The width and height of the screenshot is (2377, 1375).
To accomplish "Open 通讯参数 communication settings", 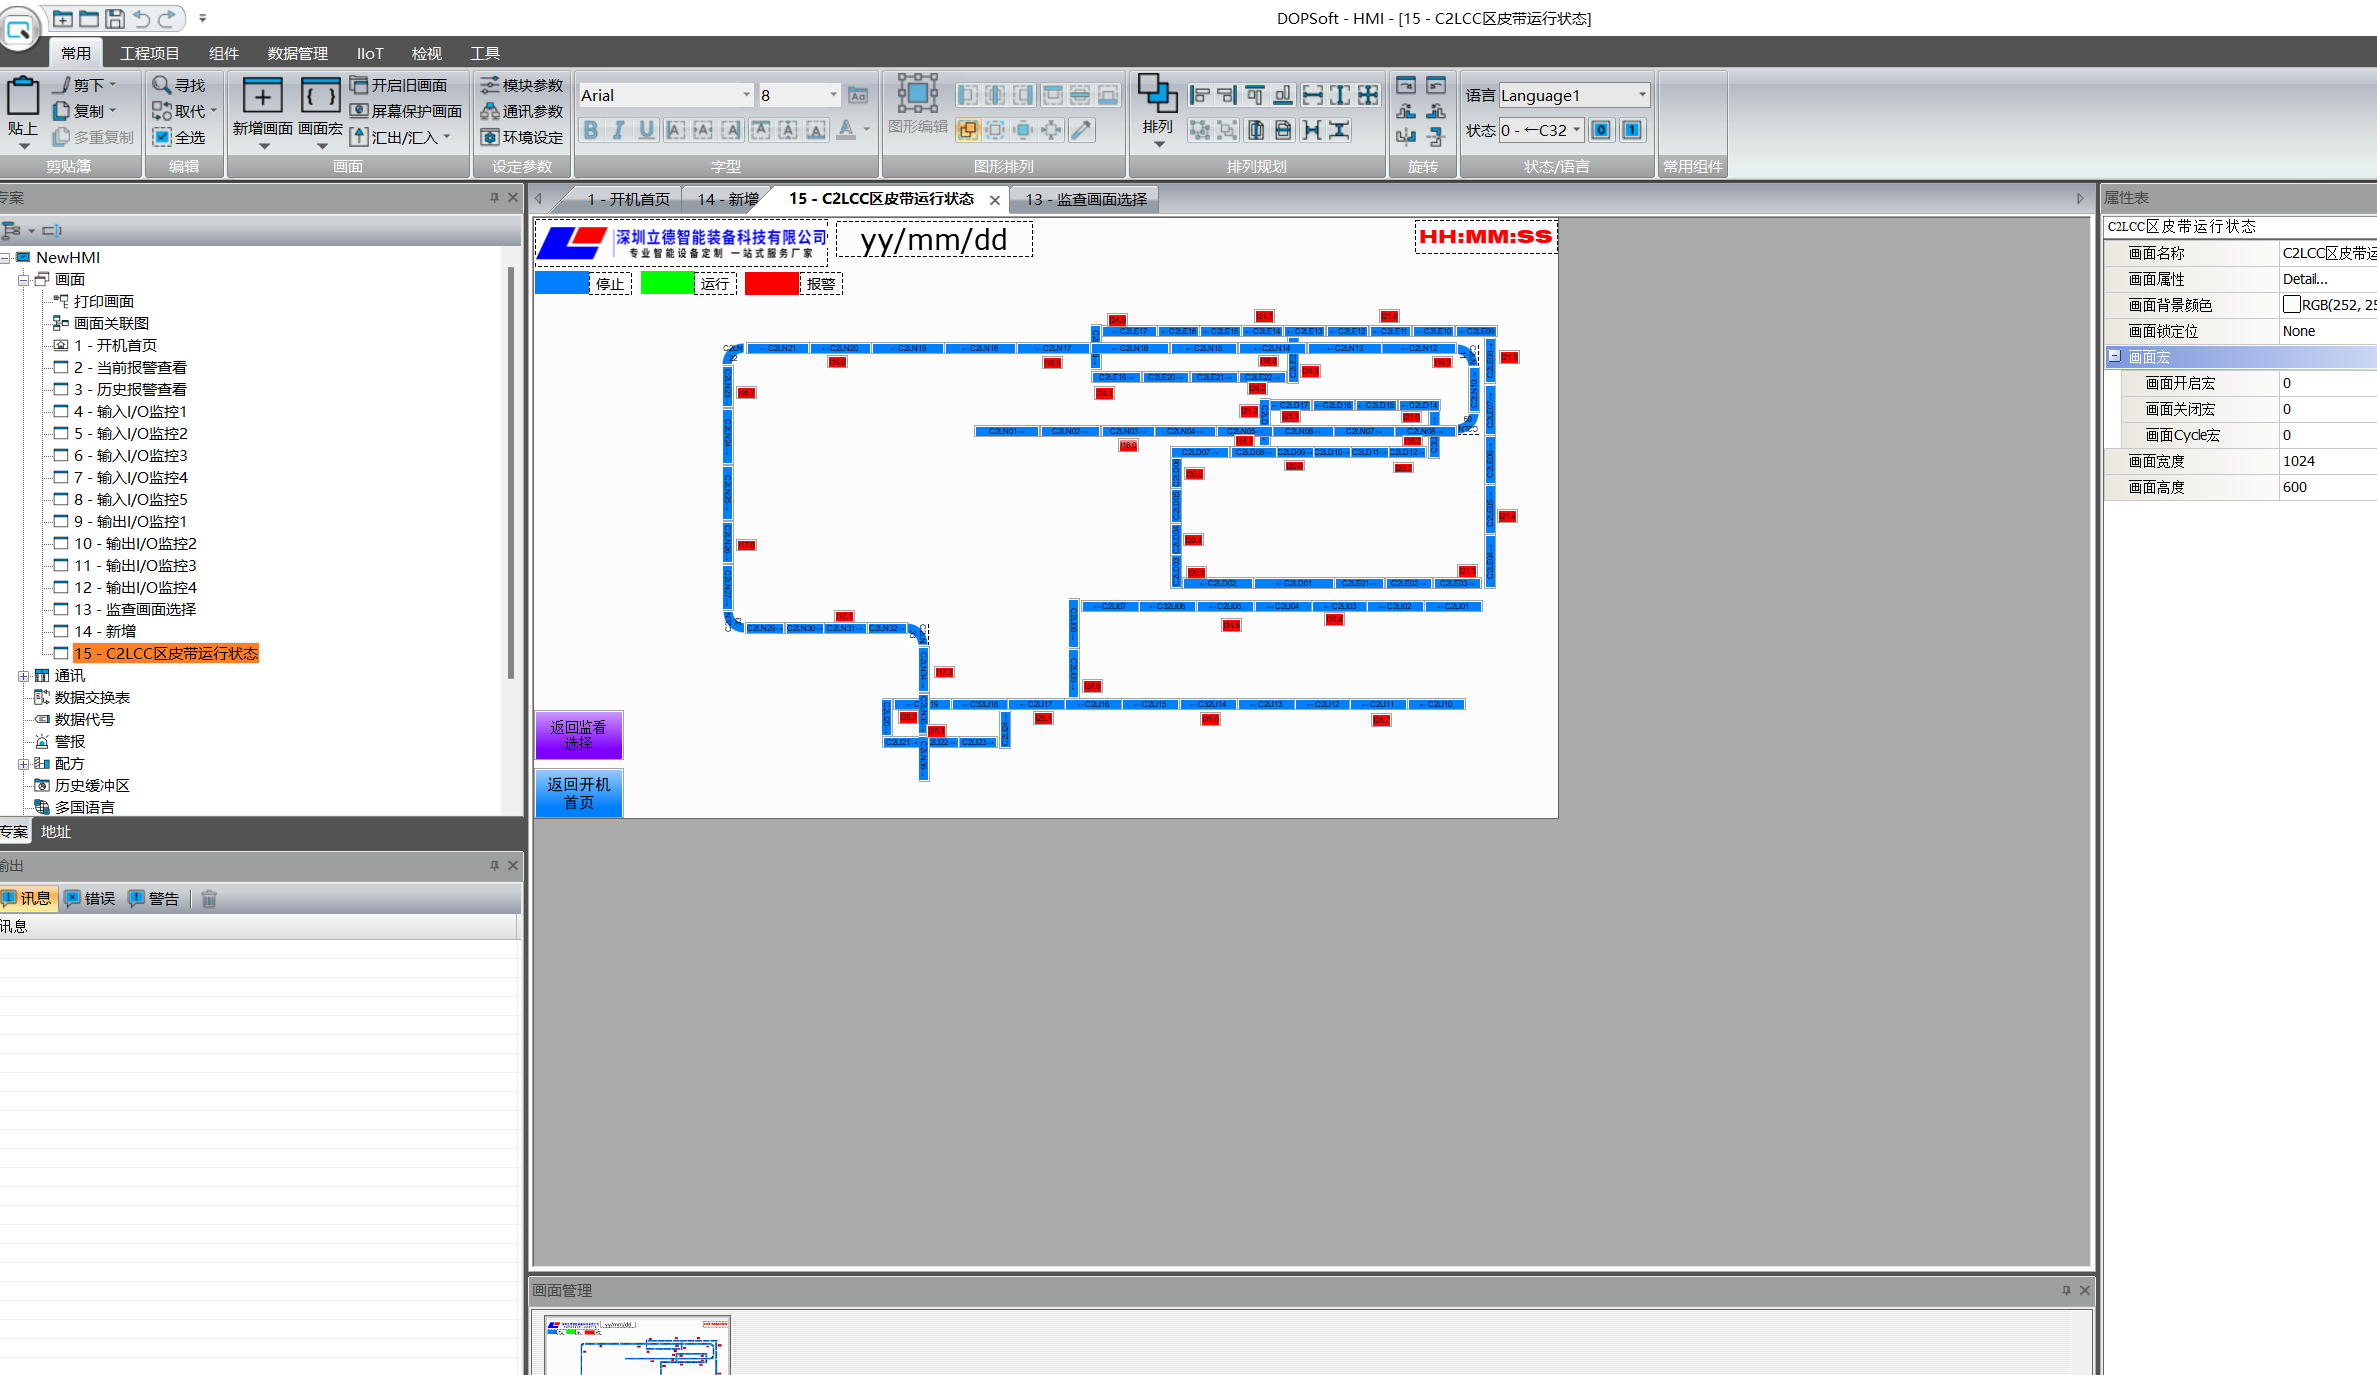I will pos(490,111).
